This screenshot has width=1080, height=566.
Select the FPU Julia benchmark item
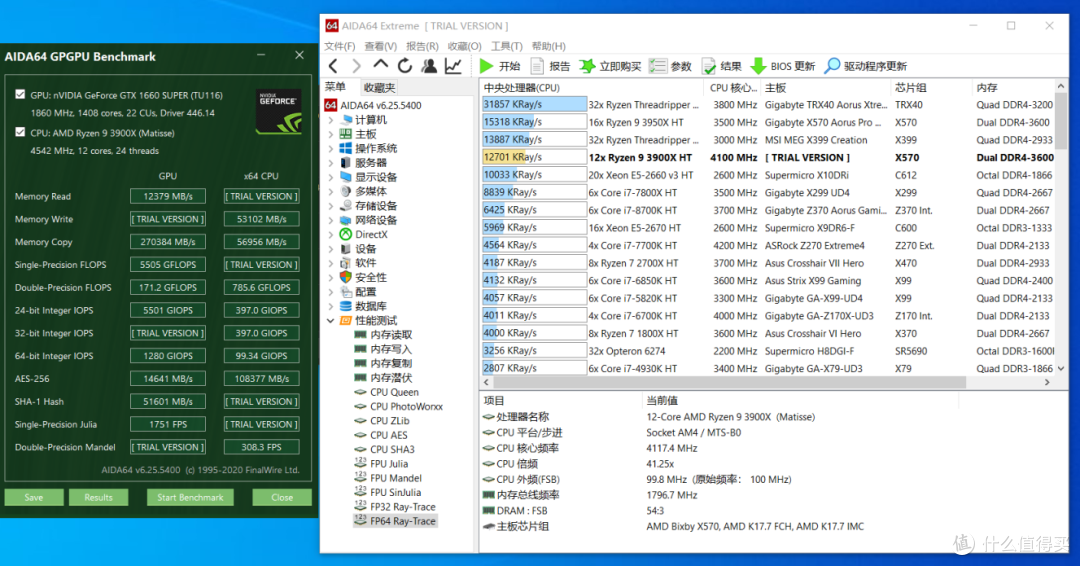(x=382, y=464)
